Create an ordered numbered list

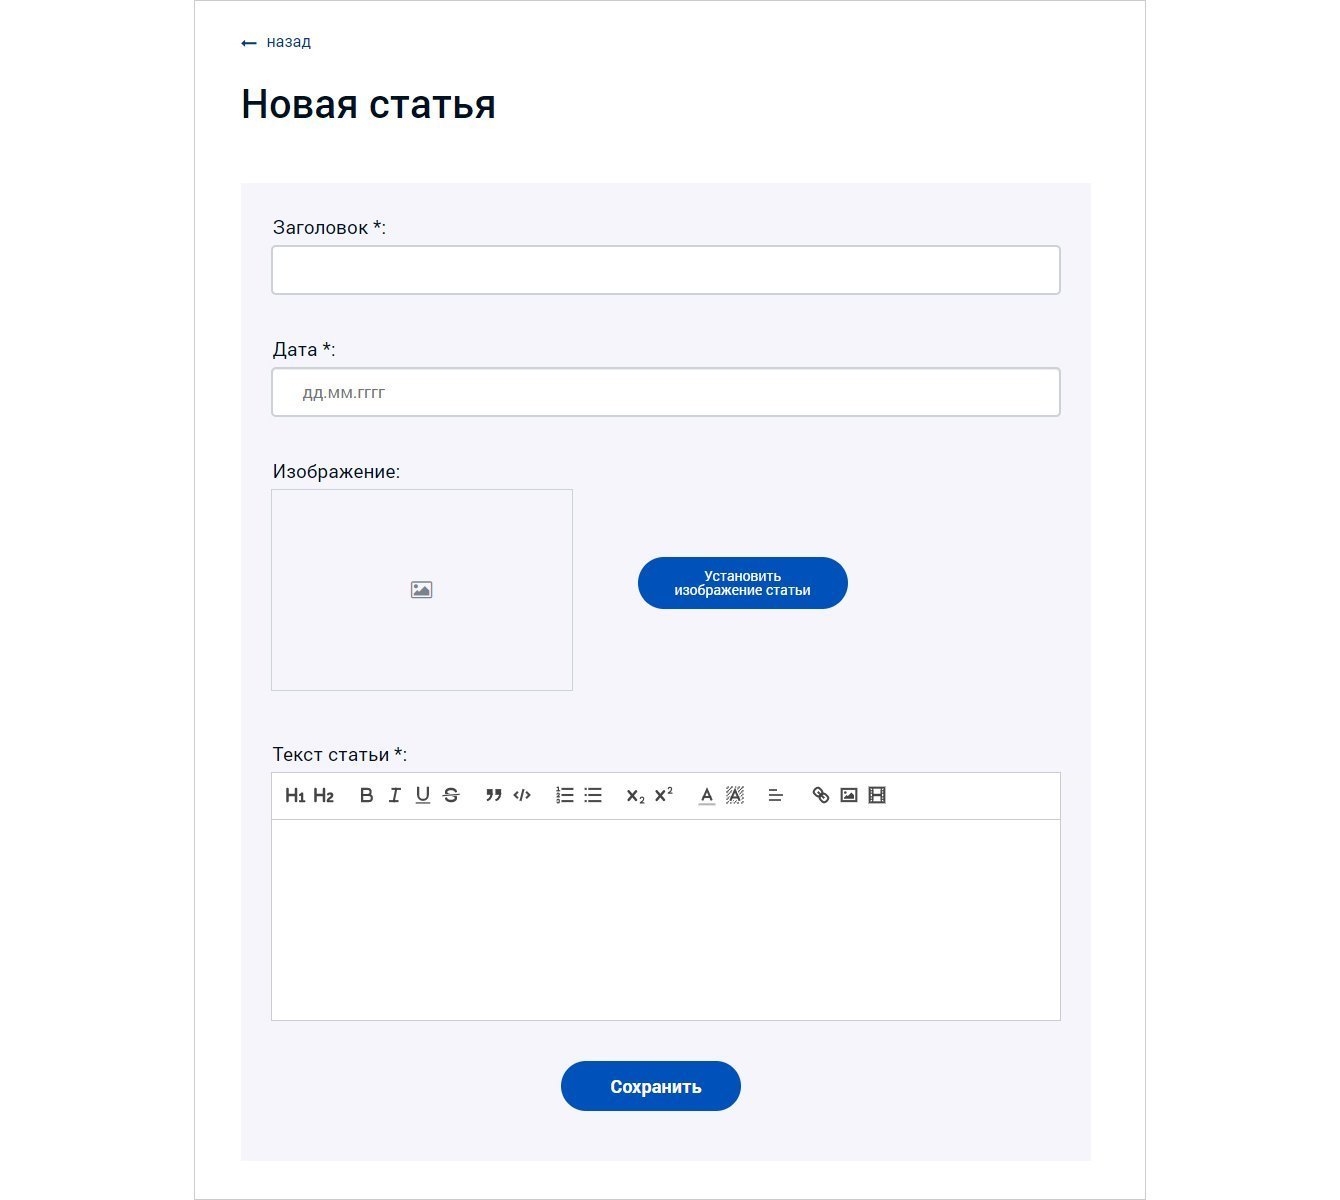click(x=565, y=796)
